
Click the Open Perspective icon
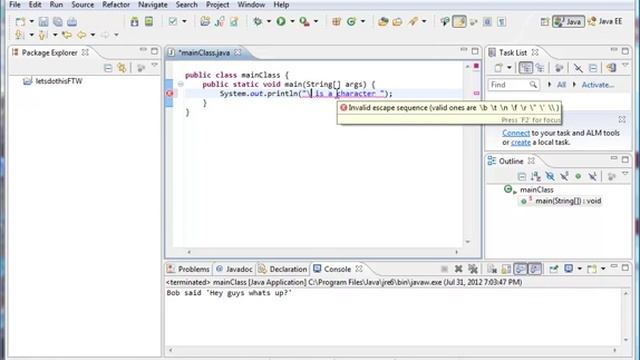(x=544, y=22)
